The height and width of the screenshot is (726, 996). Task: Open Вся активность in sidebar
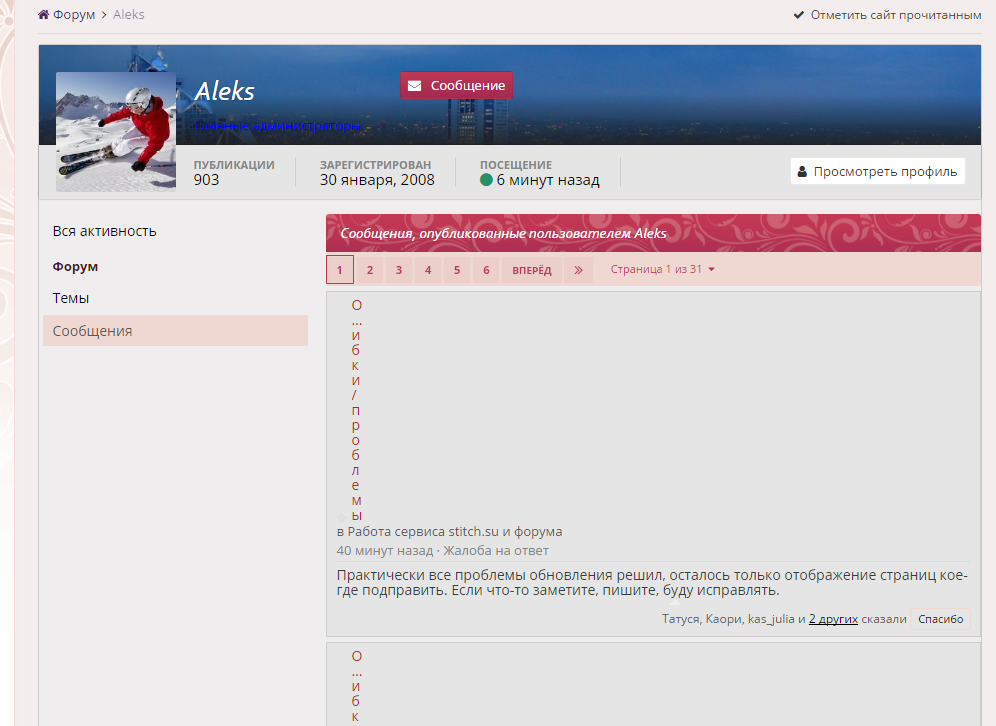click(x=105, y=231)
